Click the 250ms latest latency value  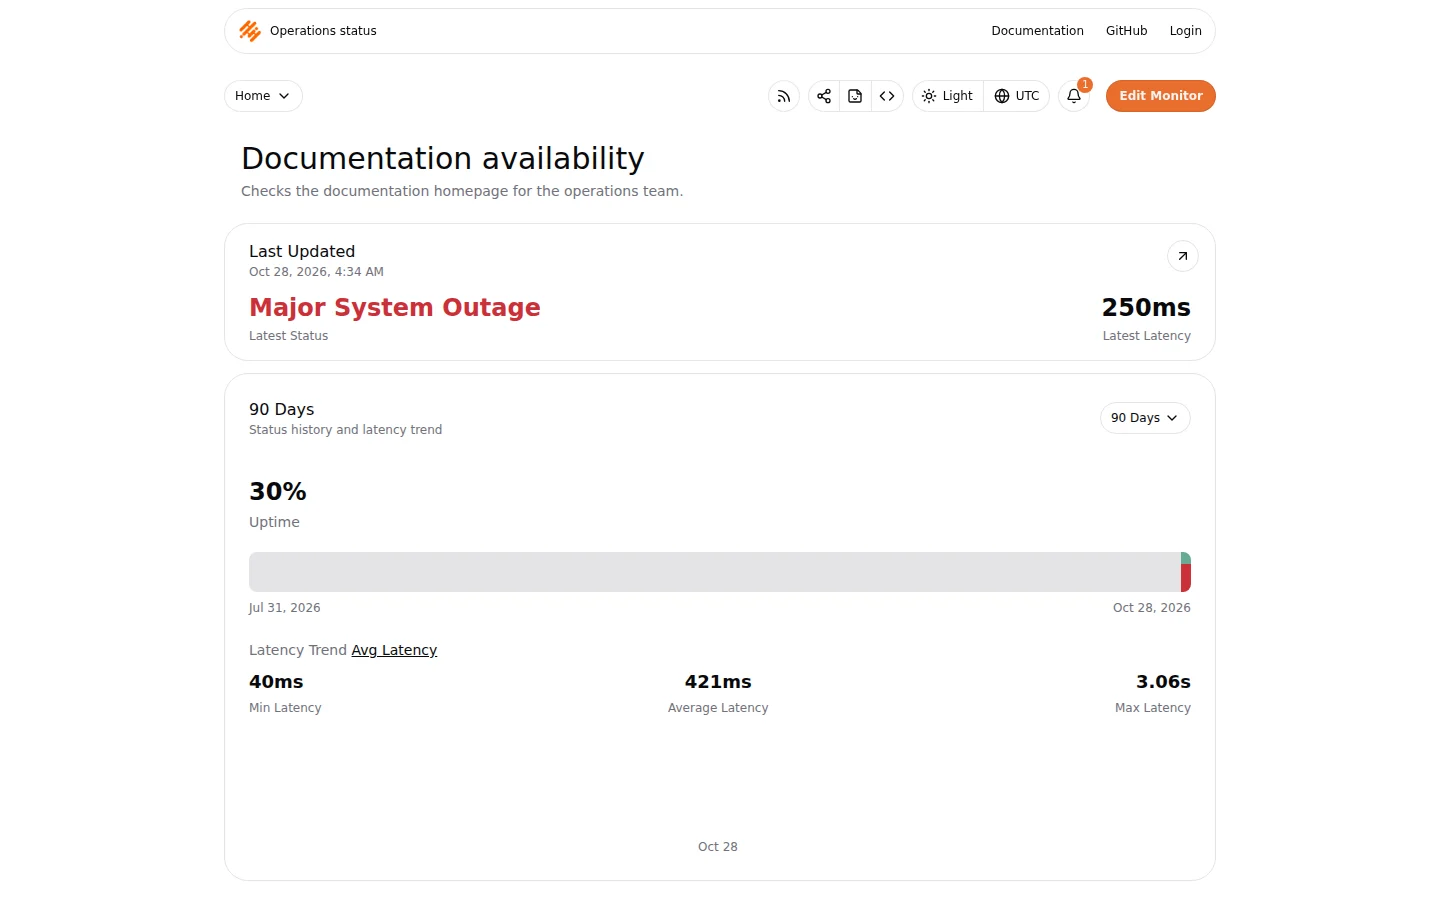click(1146, 307)
